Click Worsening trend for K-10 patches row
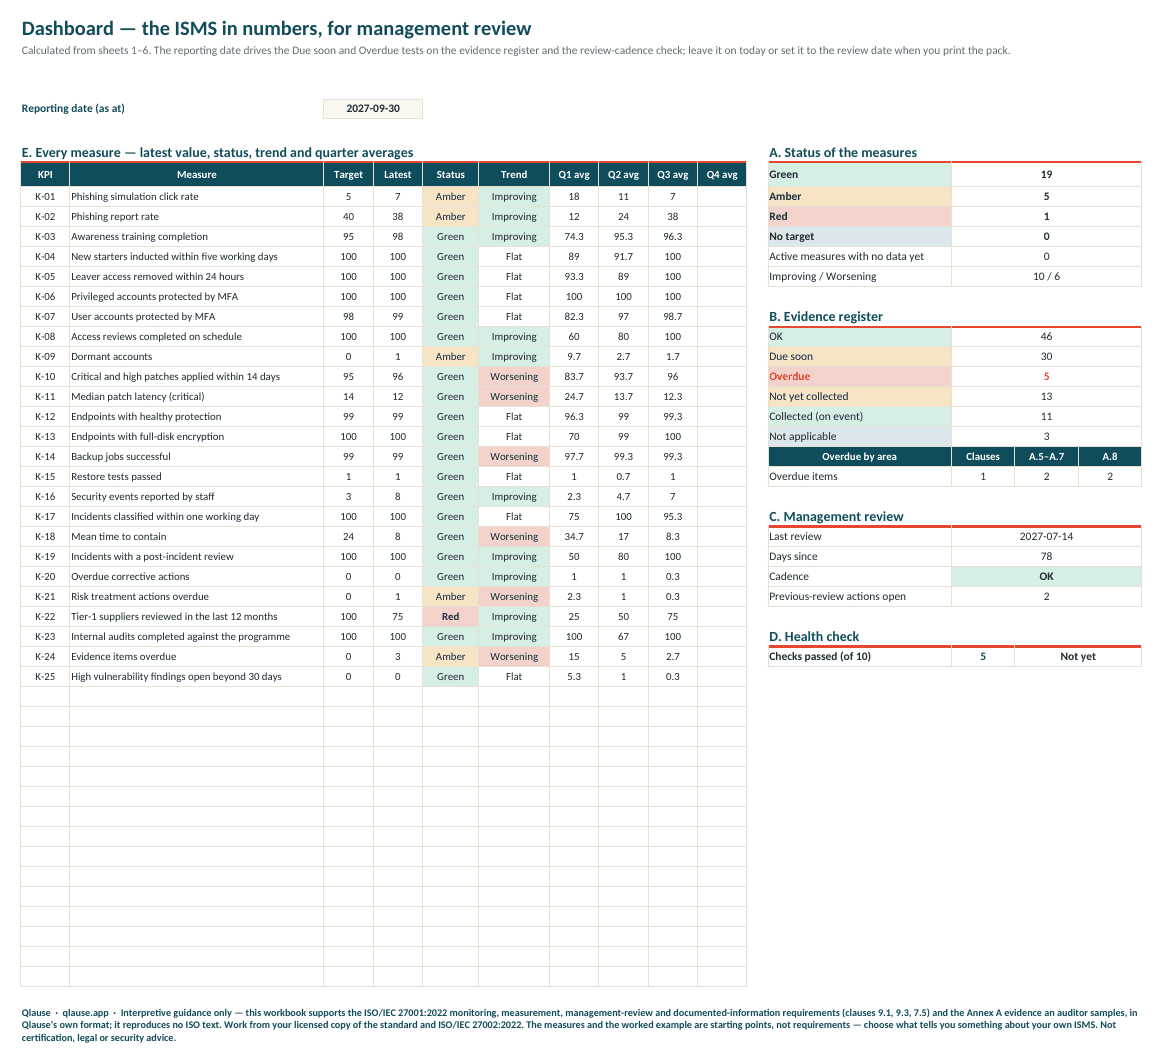 [x=514, y=377]
